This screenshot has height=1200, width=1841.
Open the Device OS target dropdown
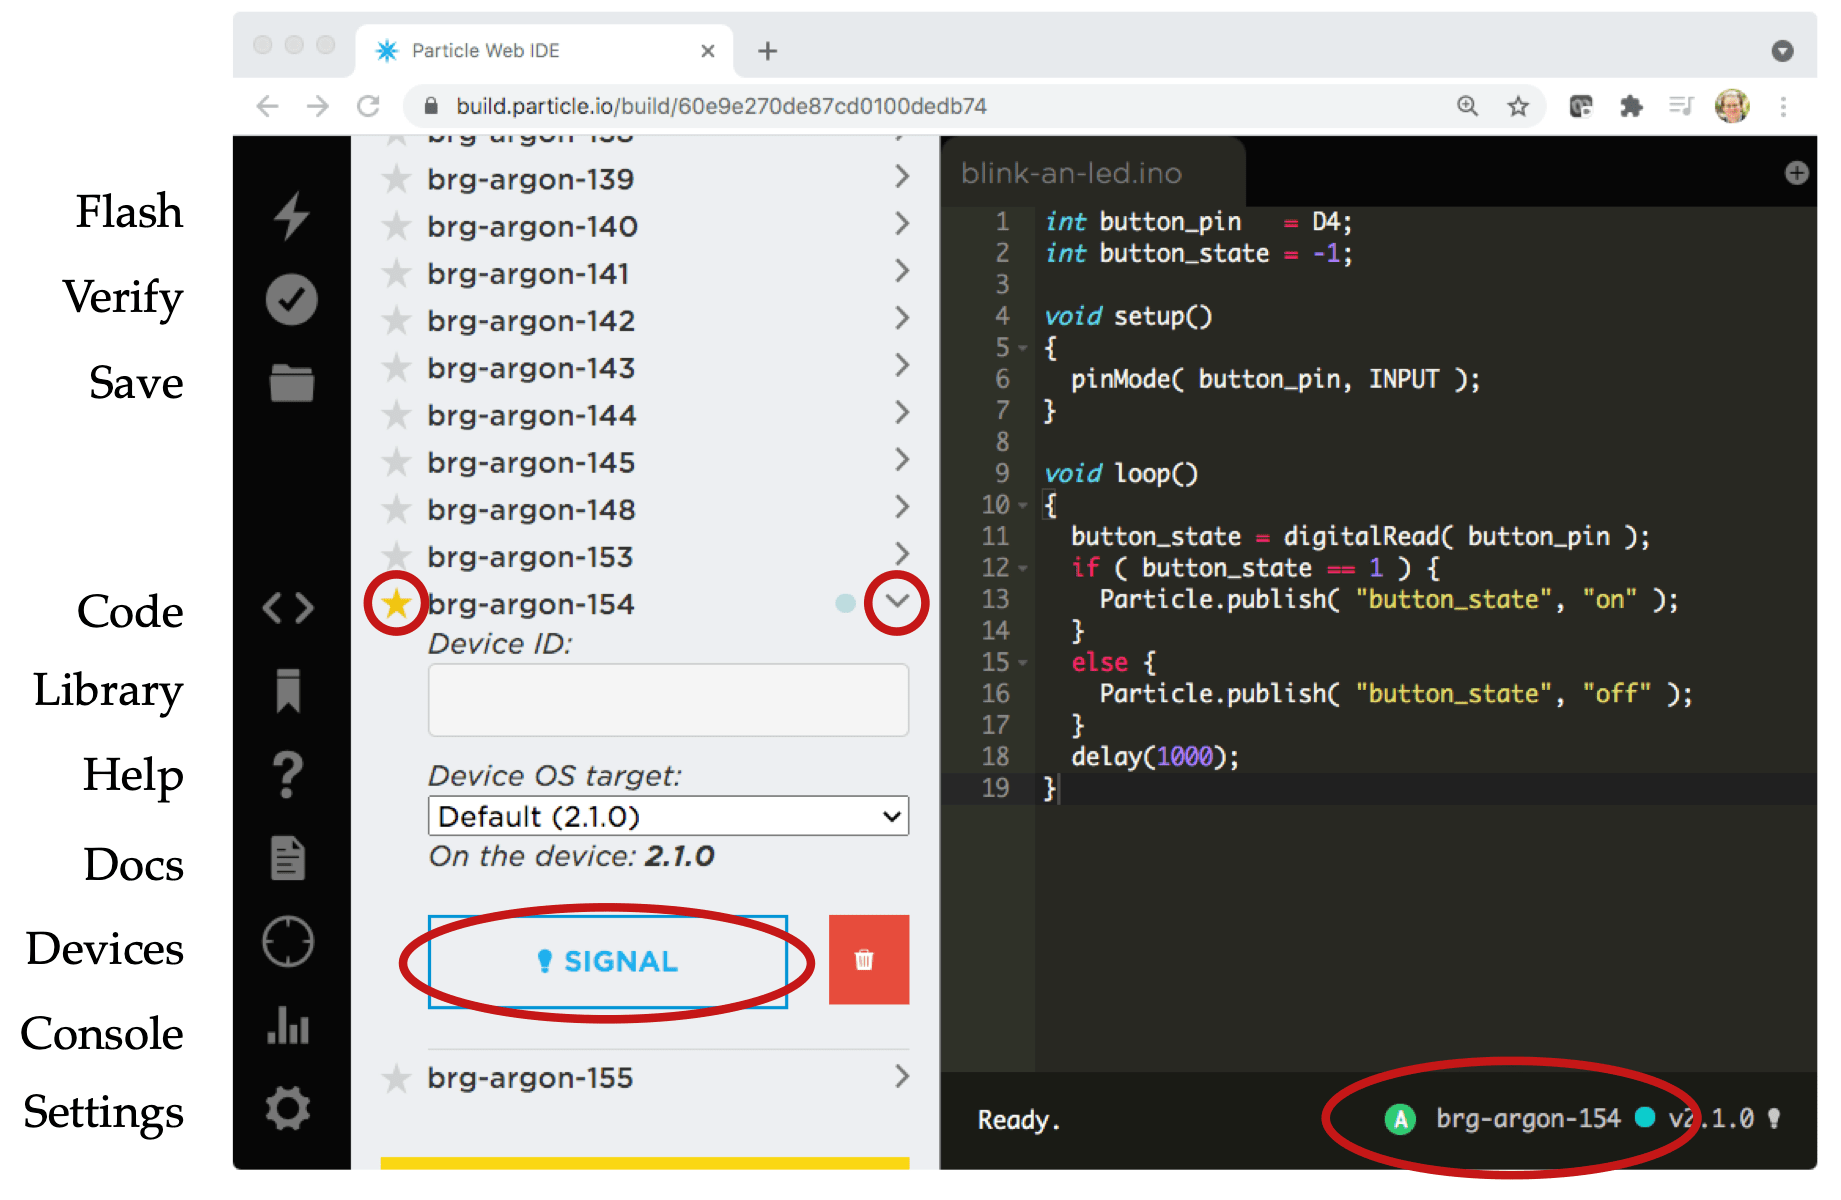pyautogui.click(x=668, y=816)
